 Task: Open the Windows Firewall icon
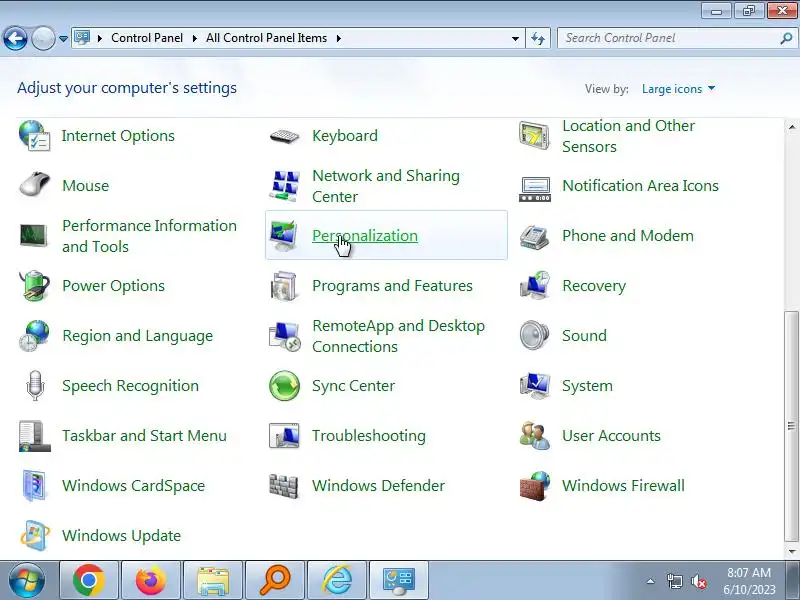(534, 486)
